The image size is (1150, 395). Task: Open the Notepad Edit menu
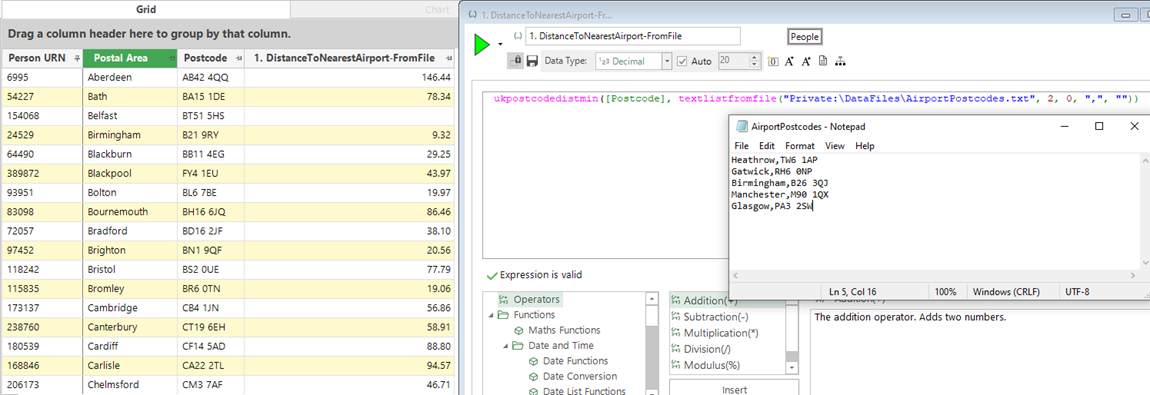click(767, 146)
